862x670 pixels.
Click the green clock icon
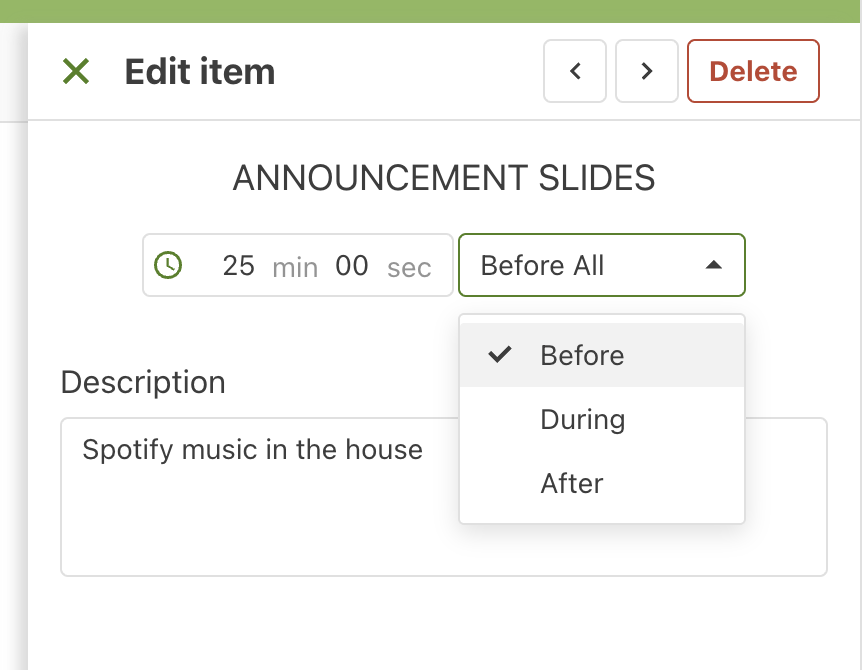tap(168, 265)
